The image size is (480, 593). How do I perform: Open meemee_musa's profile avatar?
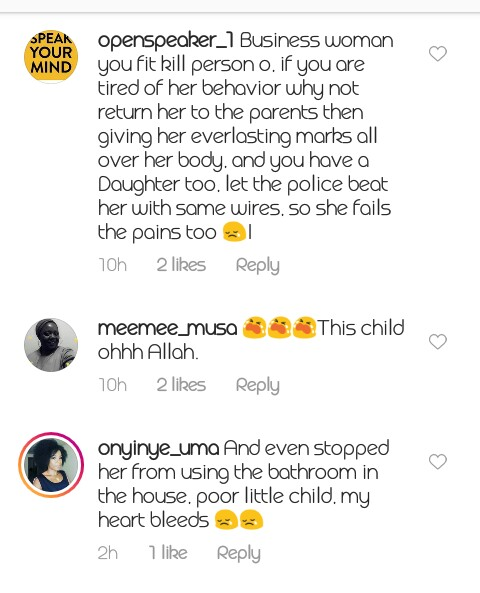tap(51, 345)
